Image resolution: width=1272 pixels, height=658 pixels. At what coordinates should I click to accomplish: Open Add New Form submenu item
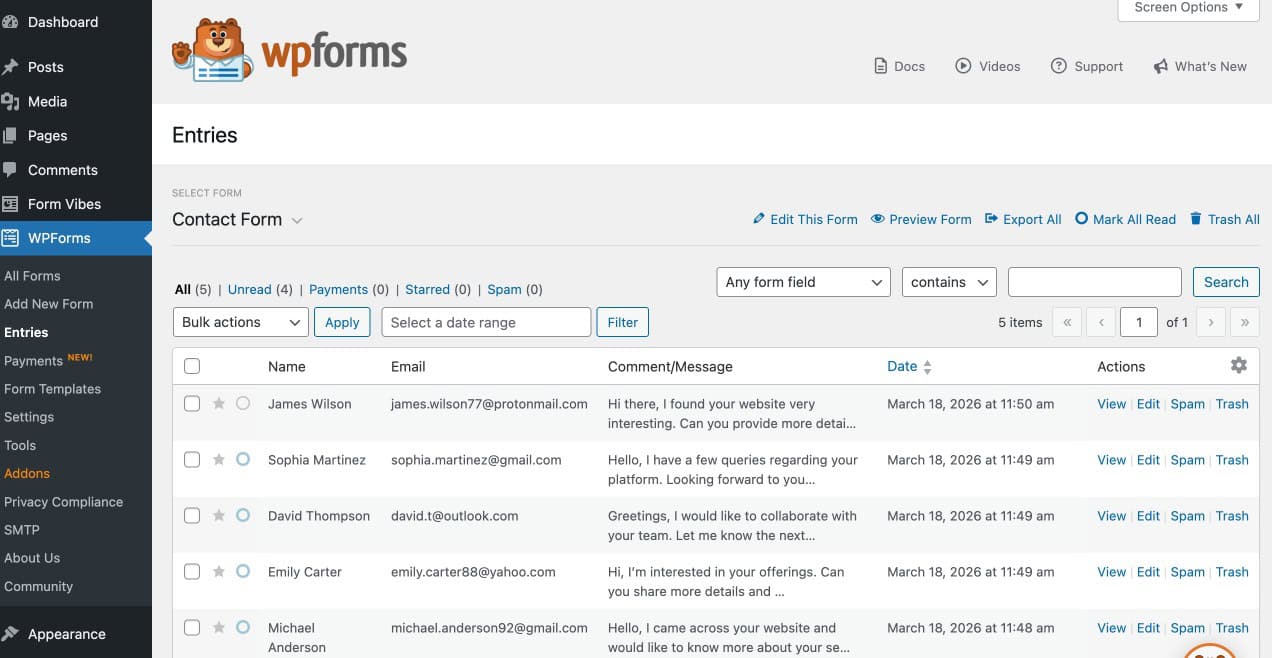[x=48, y=304]
